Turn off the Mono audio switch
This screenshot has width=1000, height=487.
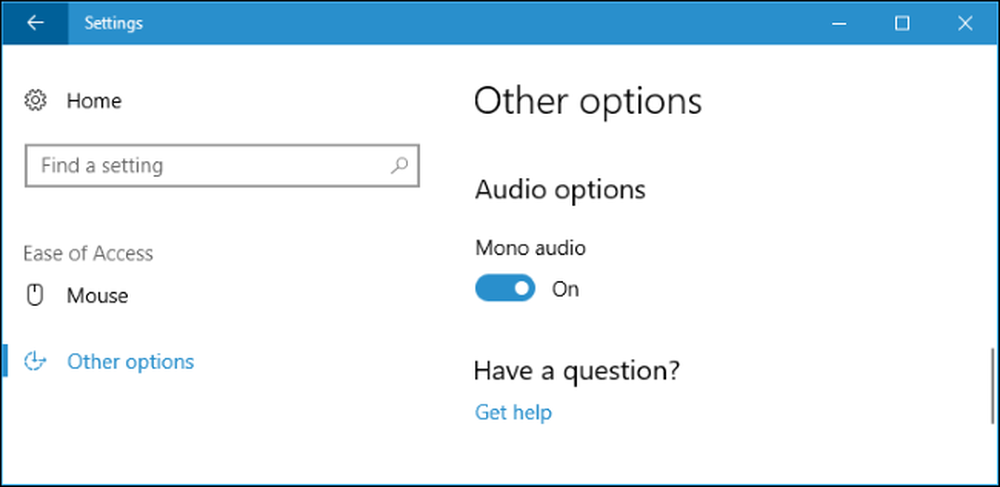(x=505, y=289)
